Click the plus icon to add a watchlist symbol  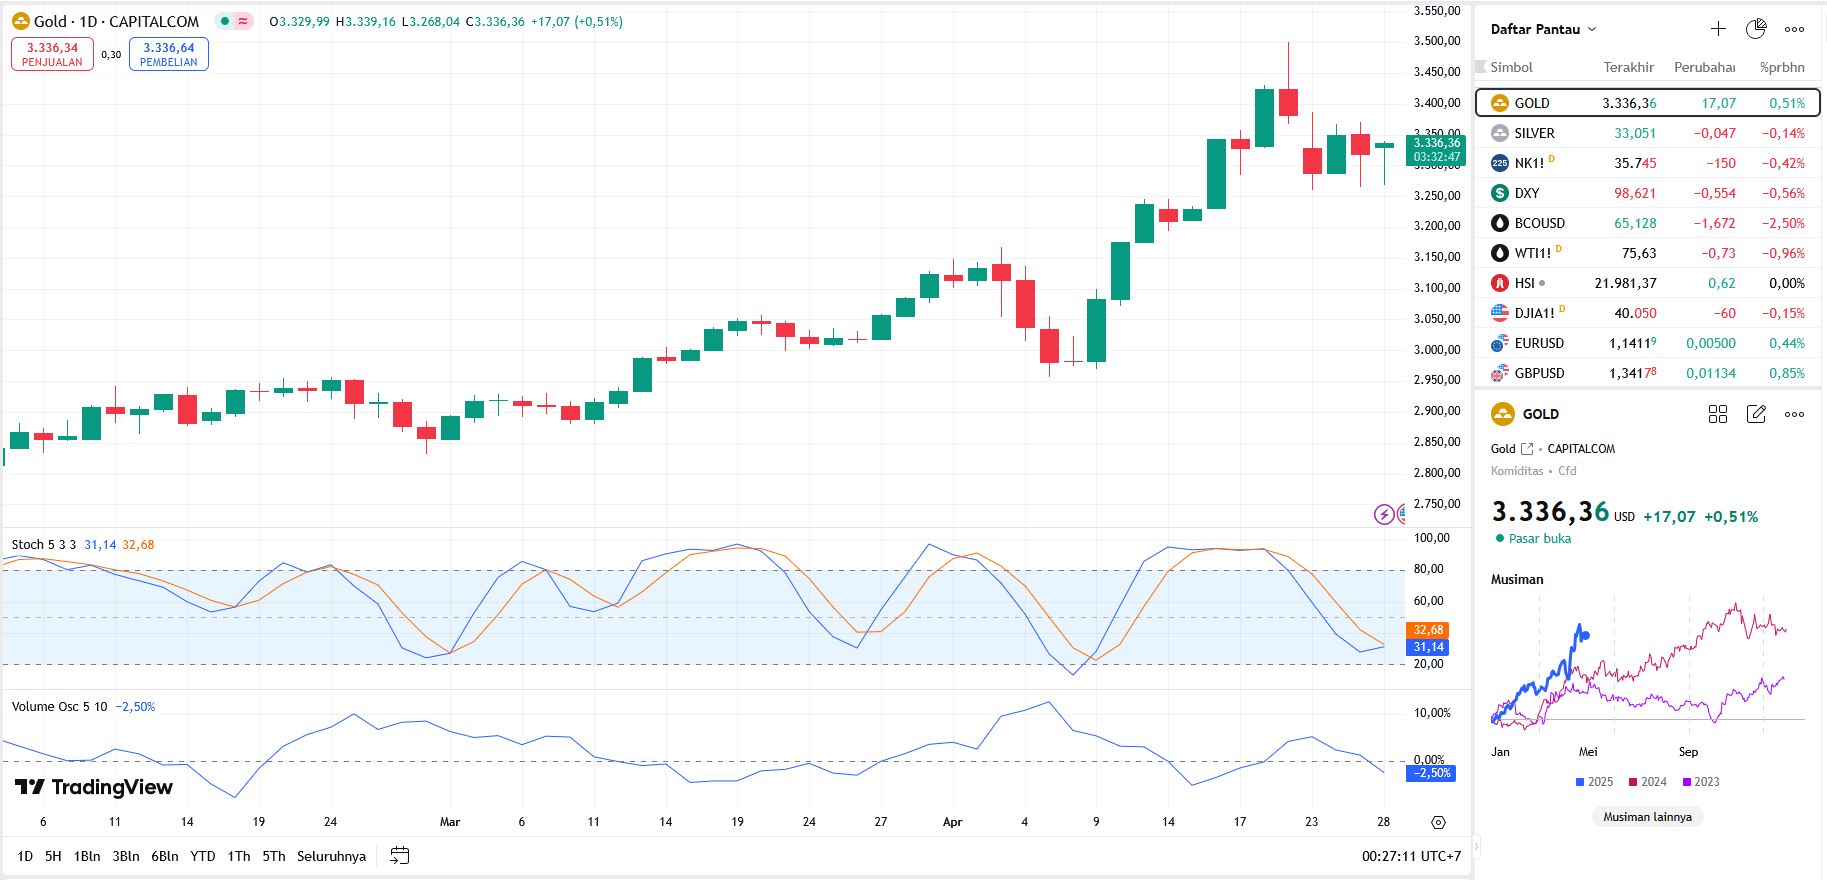click(x=1718, y=29)
